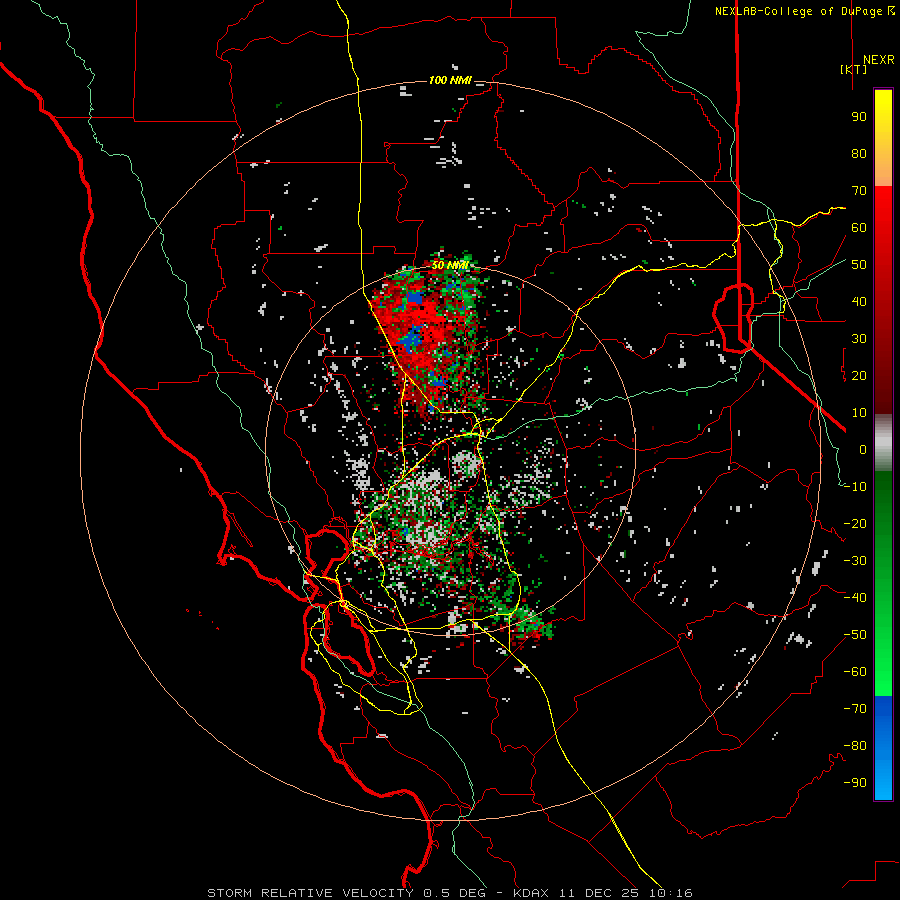Click the [KT] units label

click(x=853, y=69)
